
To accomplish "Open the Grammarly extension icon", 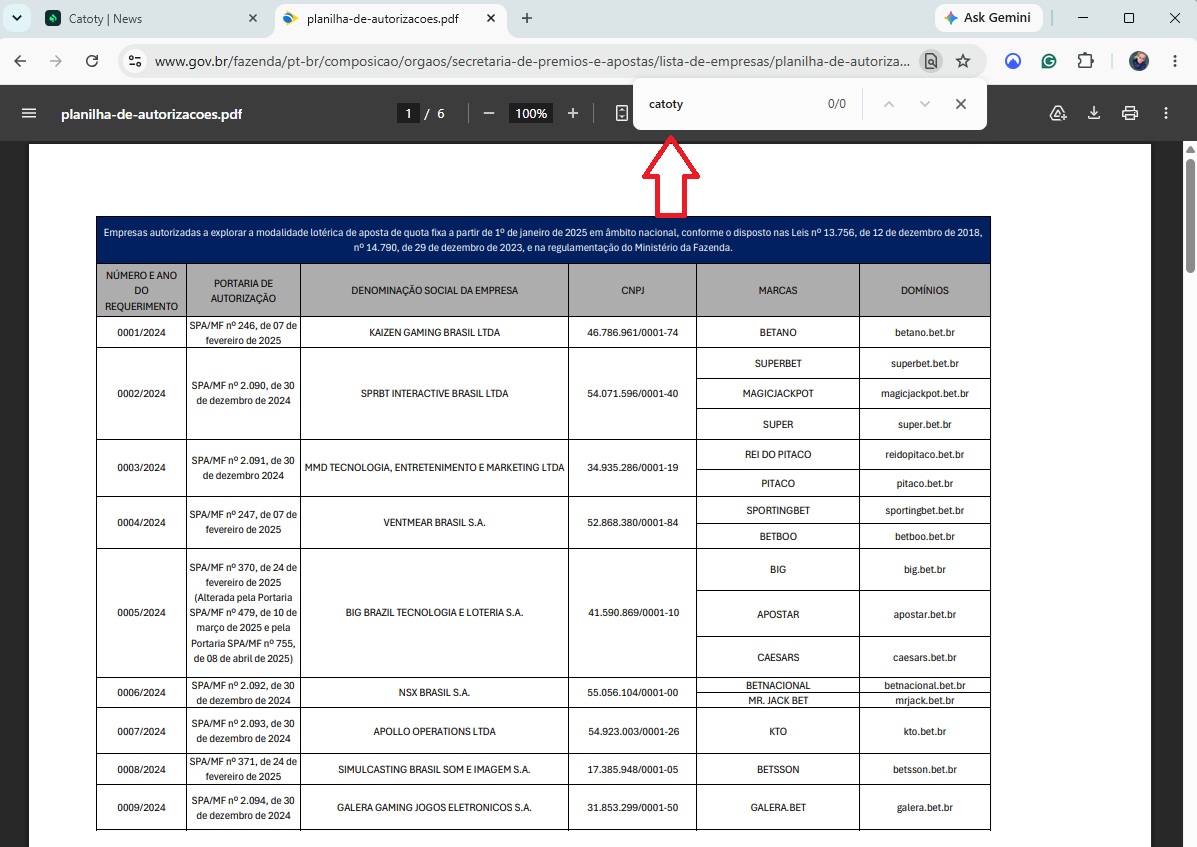I will tap(1049, 61).
